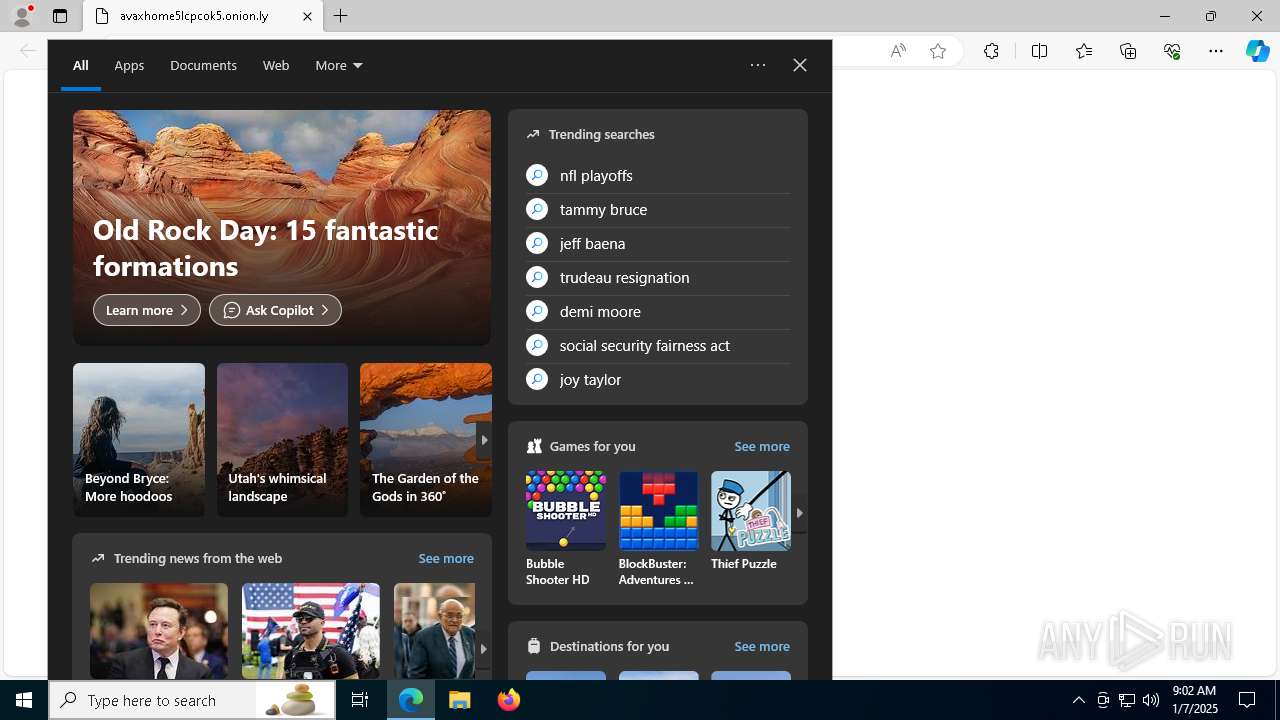Open network status tray icon
Screen dimensions: 1280x720
click(1127, 700)
